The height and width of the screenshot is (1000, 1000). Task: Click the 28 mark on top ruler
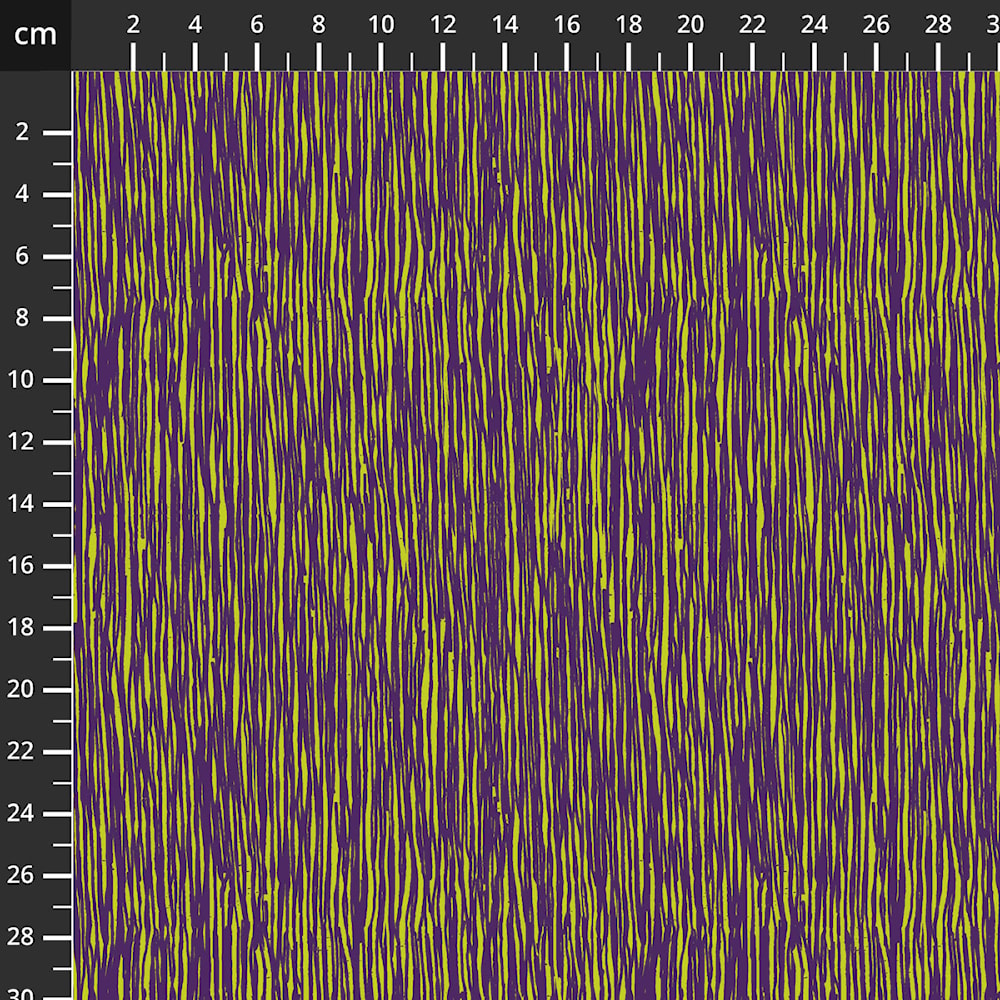939,26
